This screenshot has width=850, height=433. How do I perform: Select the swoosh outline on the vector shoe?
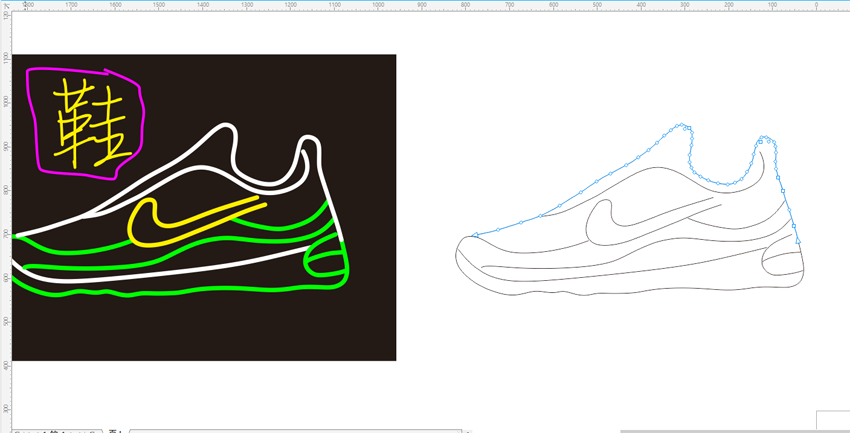tap(654, 222)
